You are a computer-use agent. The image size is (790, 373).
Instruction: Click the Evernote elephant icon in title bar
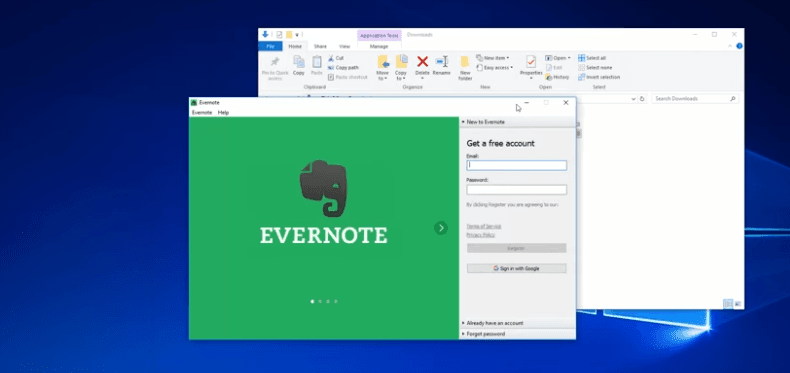coord(193,102)
